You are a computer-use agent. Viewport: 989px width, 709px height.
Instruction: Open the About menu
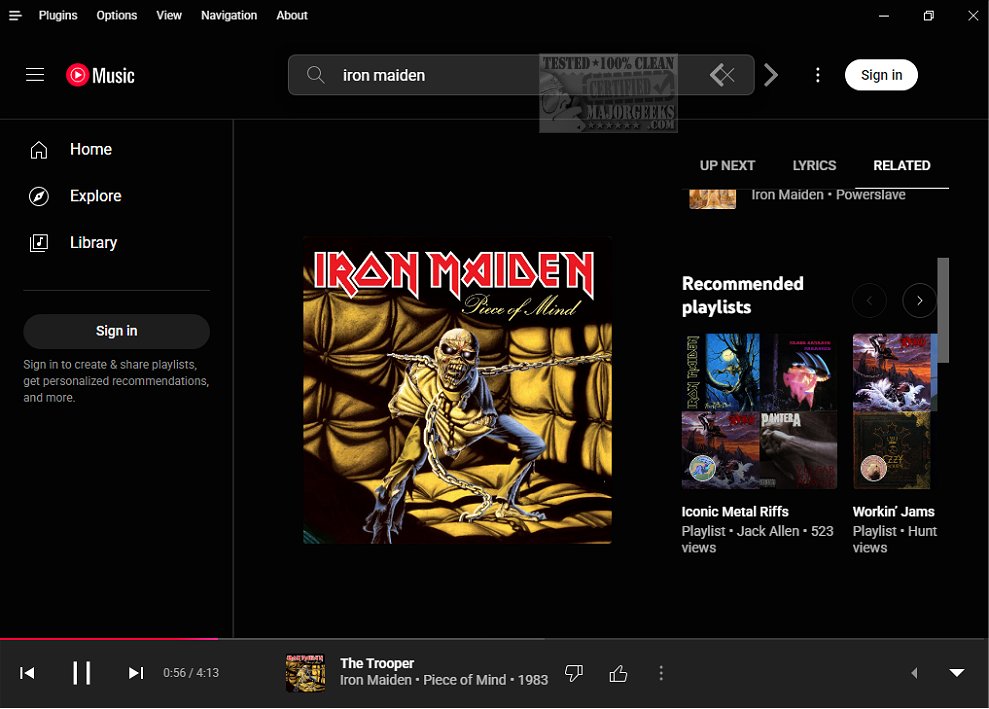point(292,15)
